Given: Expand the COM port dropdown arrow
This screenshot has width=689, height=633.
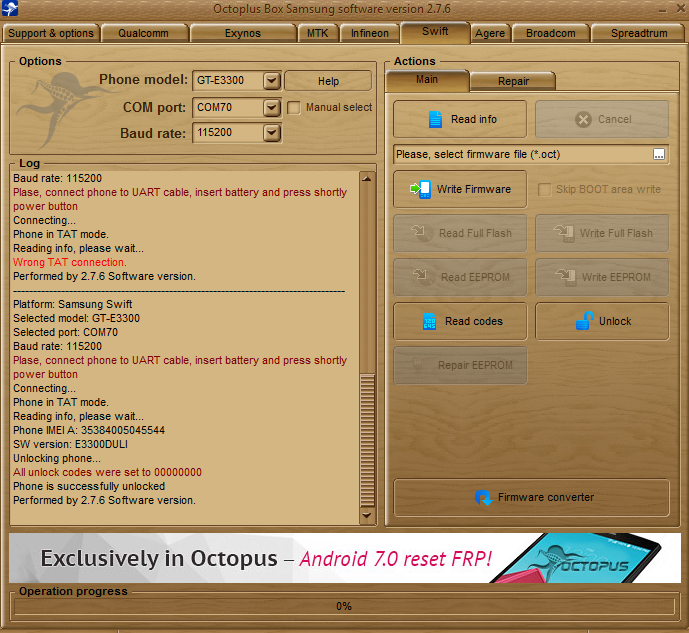Looking at the screenshot, I should [272, 108].
